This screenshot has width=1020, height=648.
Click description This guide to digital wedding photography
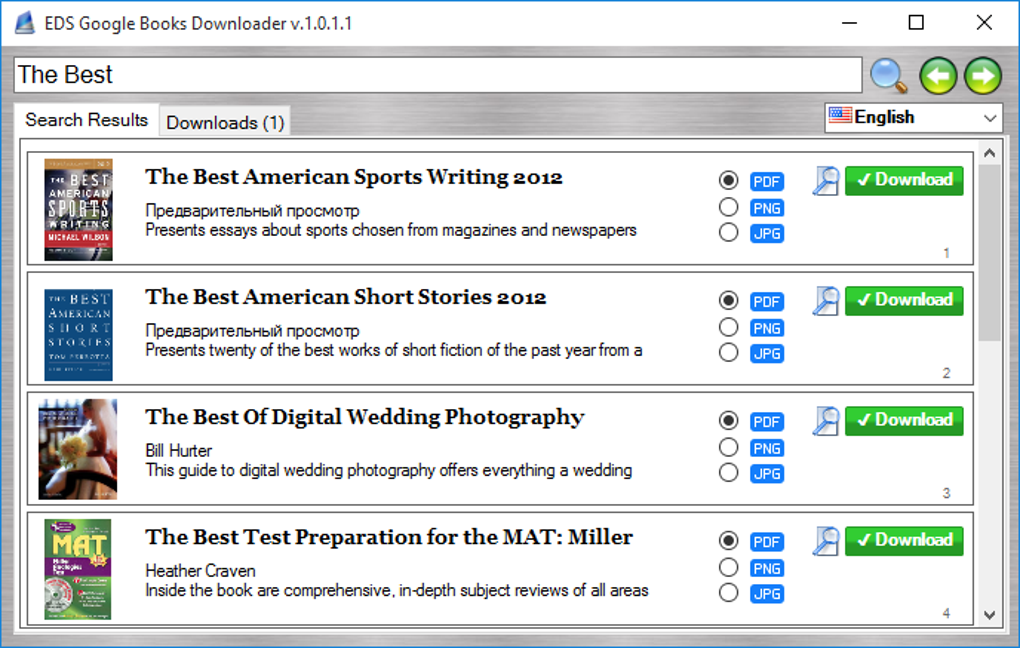(x=388, y=470)
